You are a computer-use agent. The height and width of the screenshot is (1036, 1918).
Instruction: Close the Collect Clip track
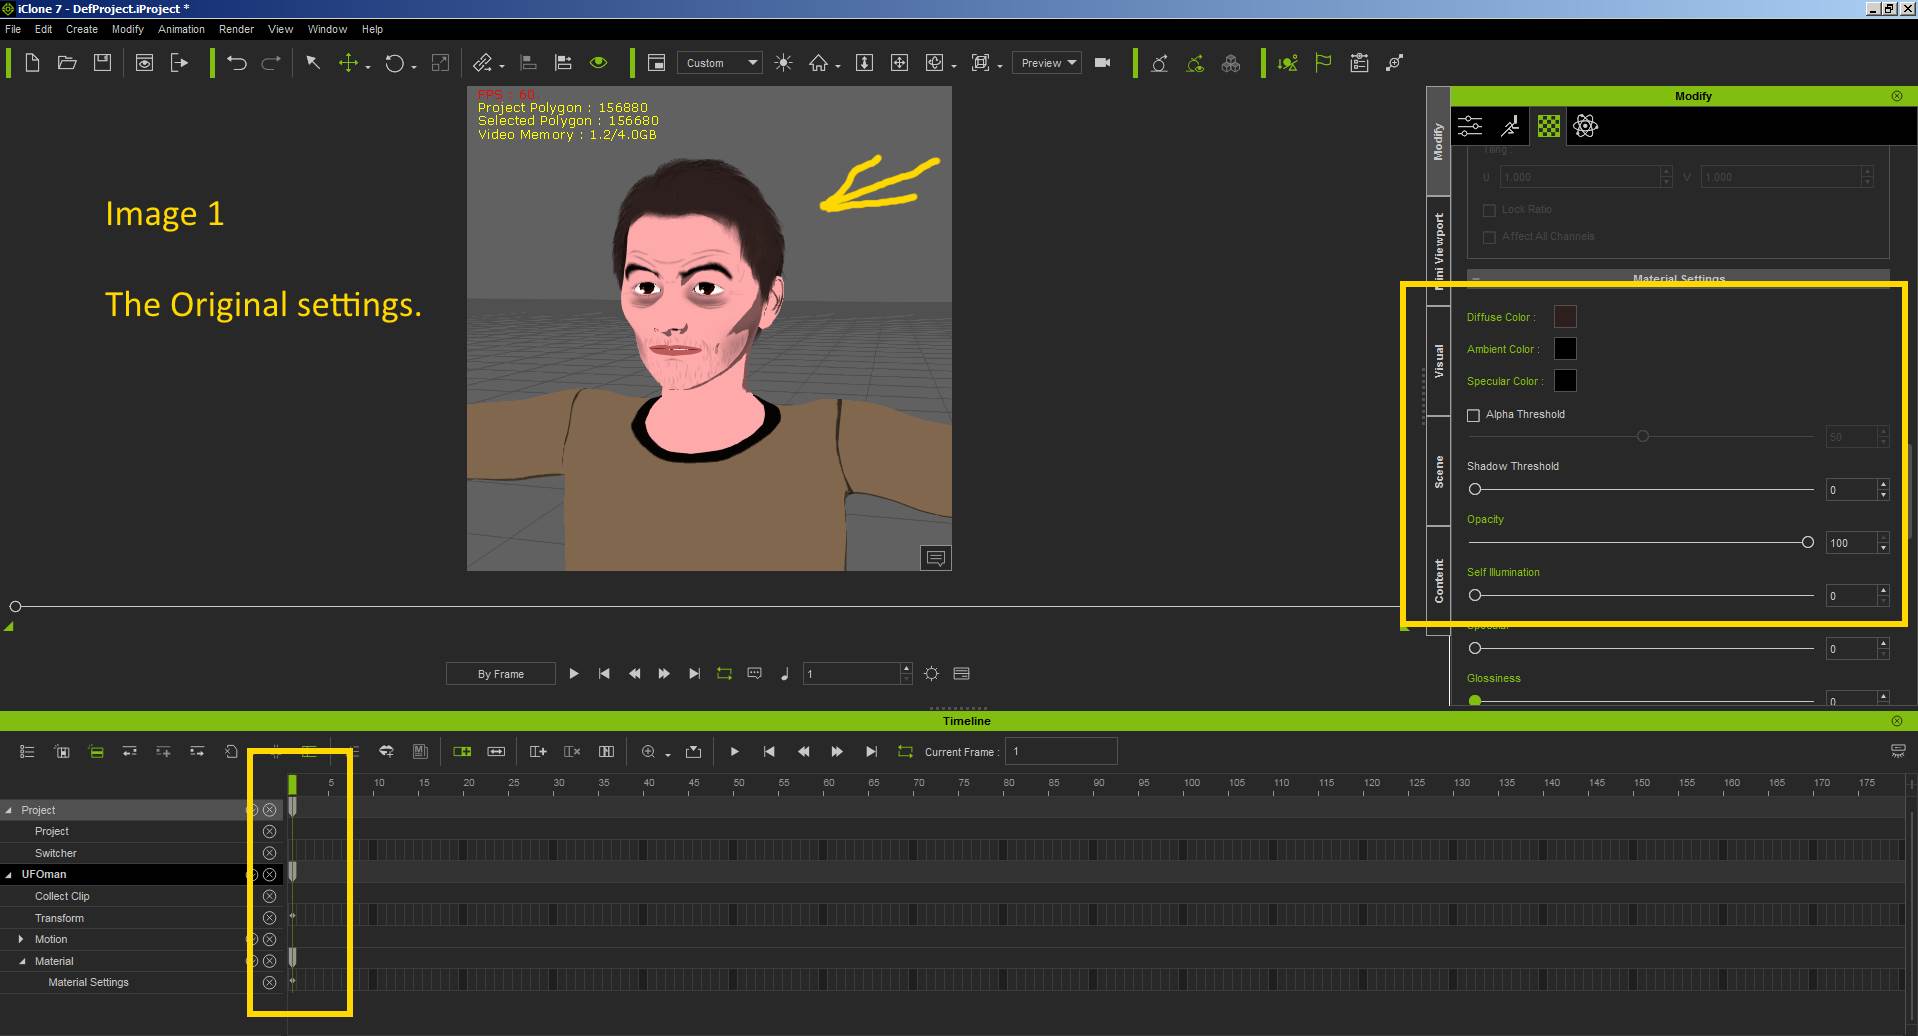pos(269,896)
